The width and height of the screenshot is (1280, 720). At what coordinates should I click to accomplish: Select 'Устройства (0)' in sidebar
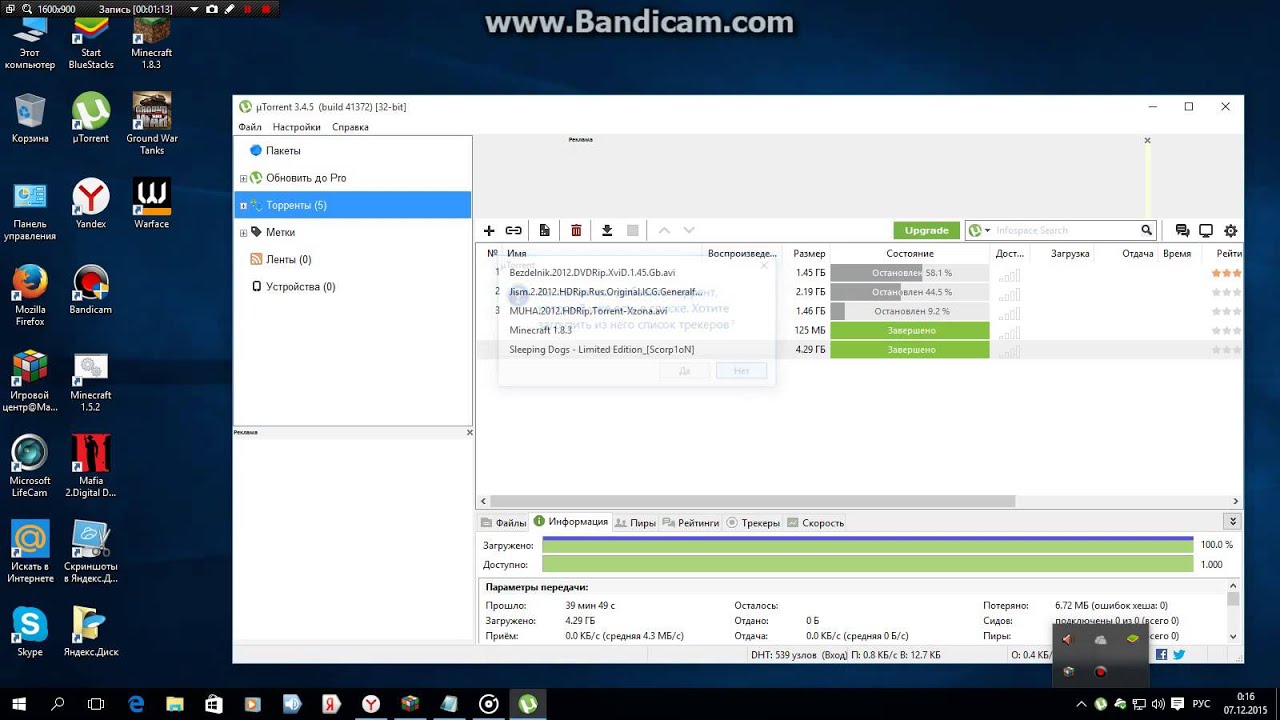pyautogui.click(x=300, y=286)
